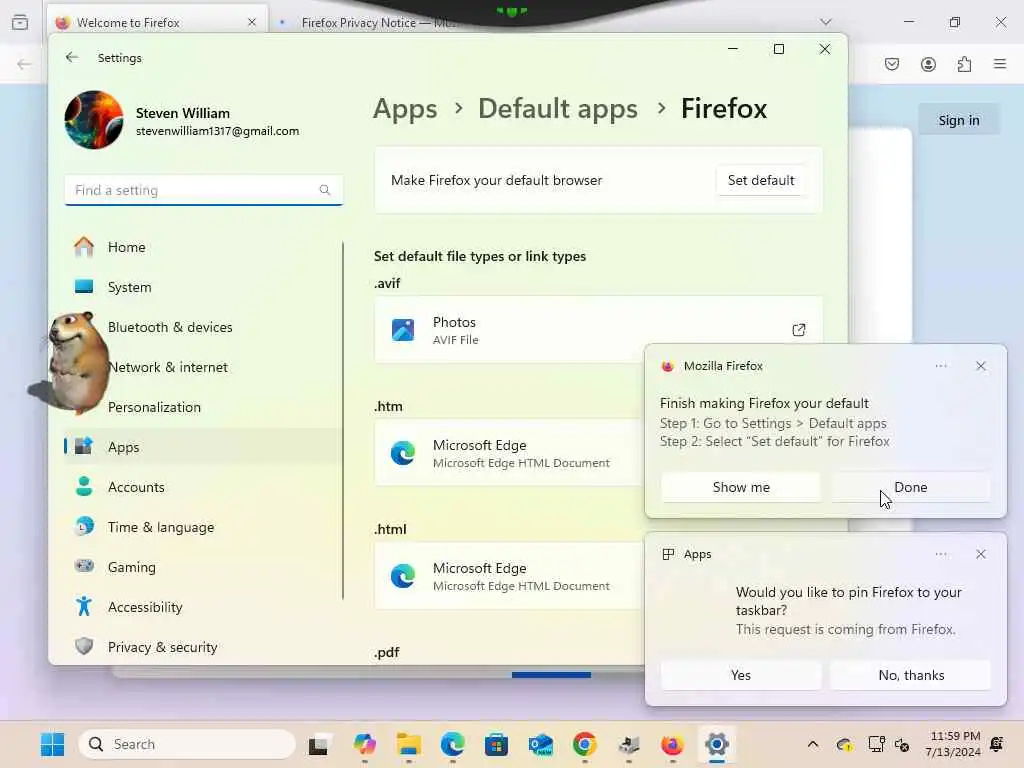Launch Google Chrome from taskbar
1024x768 pixels.
584,744
